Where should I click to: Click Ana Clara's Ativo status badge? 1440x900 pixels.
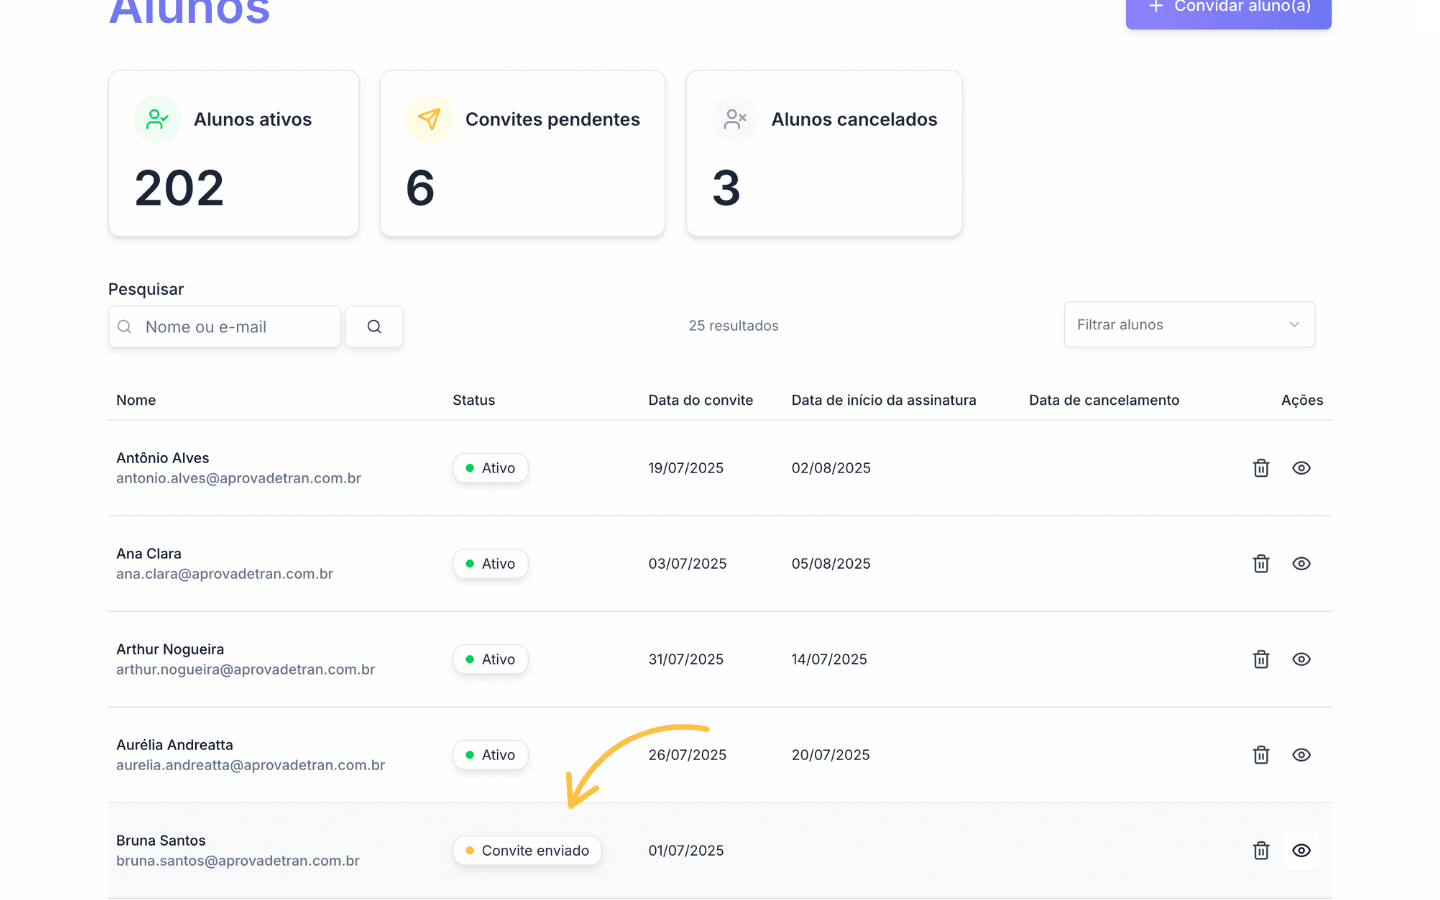491,564
